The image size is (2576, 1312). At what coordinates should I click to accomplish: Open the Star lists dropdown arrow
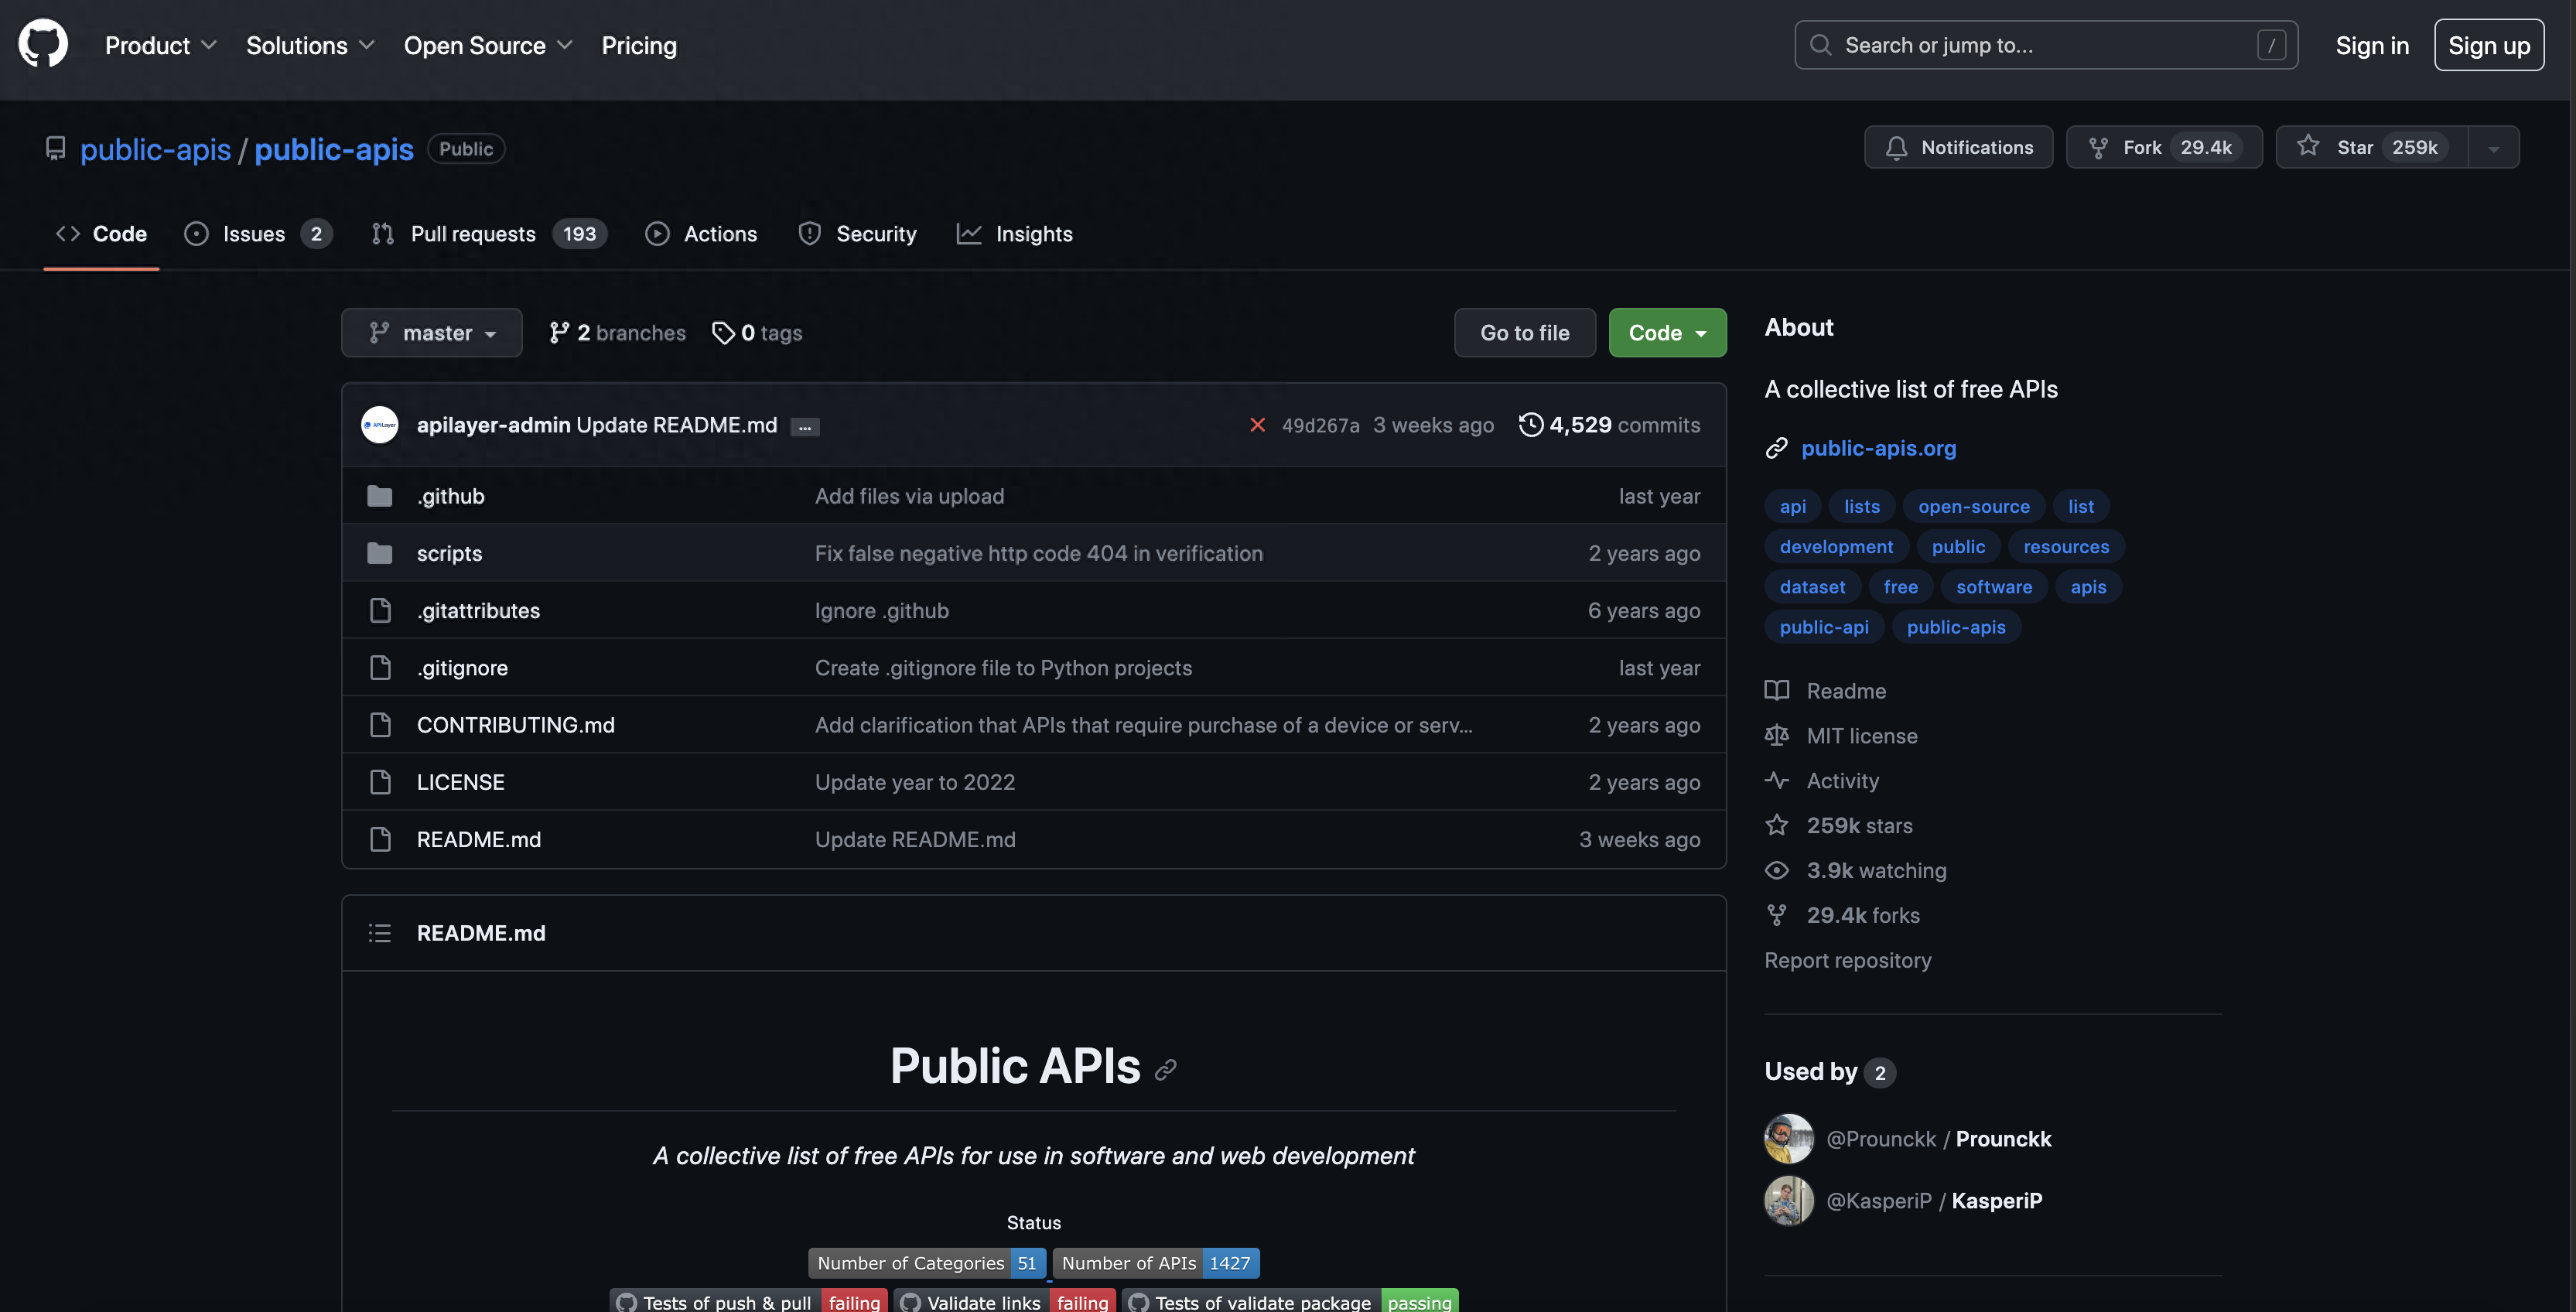[x=2494, y=147]
